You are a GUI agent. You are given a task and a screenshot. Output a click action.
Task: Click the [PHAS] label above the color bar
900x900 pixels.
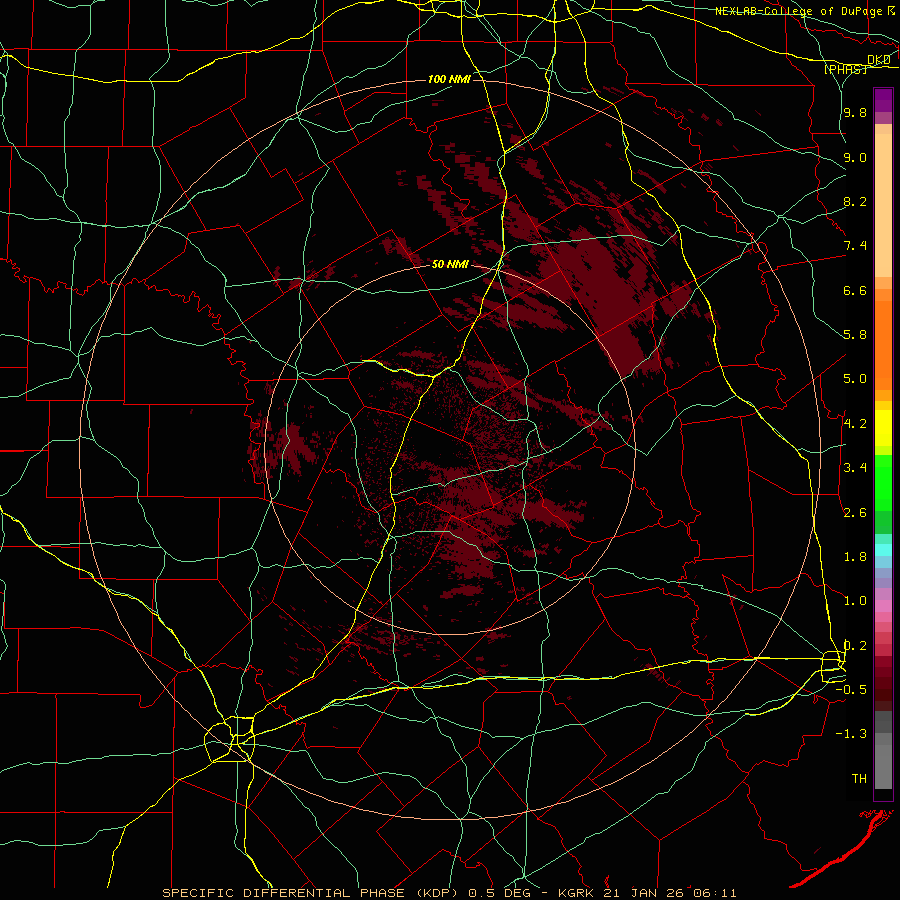[x=845, y=69]
